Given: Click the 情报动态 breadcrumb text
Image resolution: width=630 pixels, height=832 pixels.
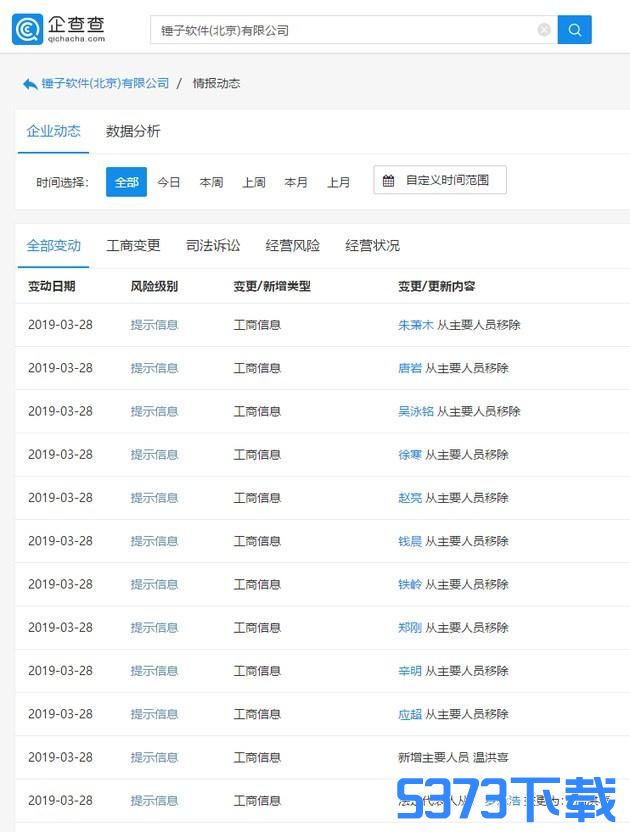Looking at the screenshot, I should 216,83.
